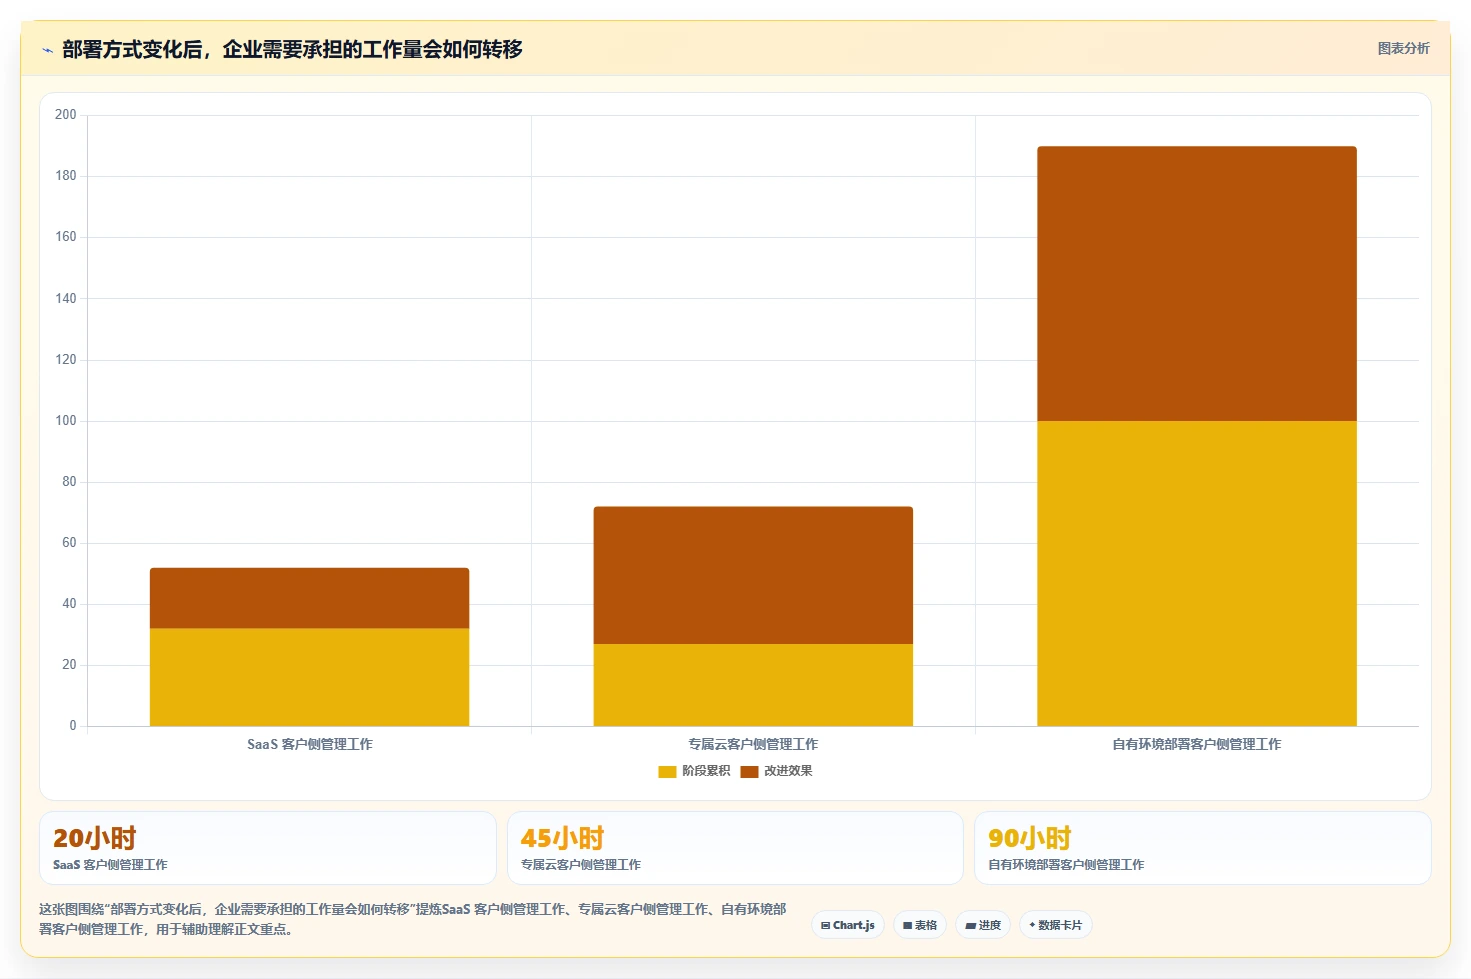The image size is (1471, 979).
Task: Click the chart title text
Action: [292, 49]
